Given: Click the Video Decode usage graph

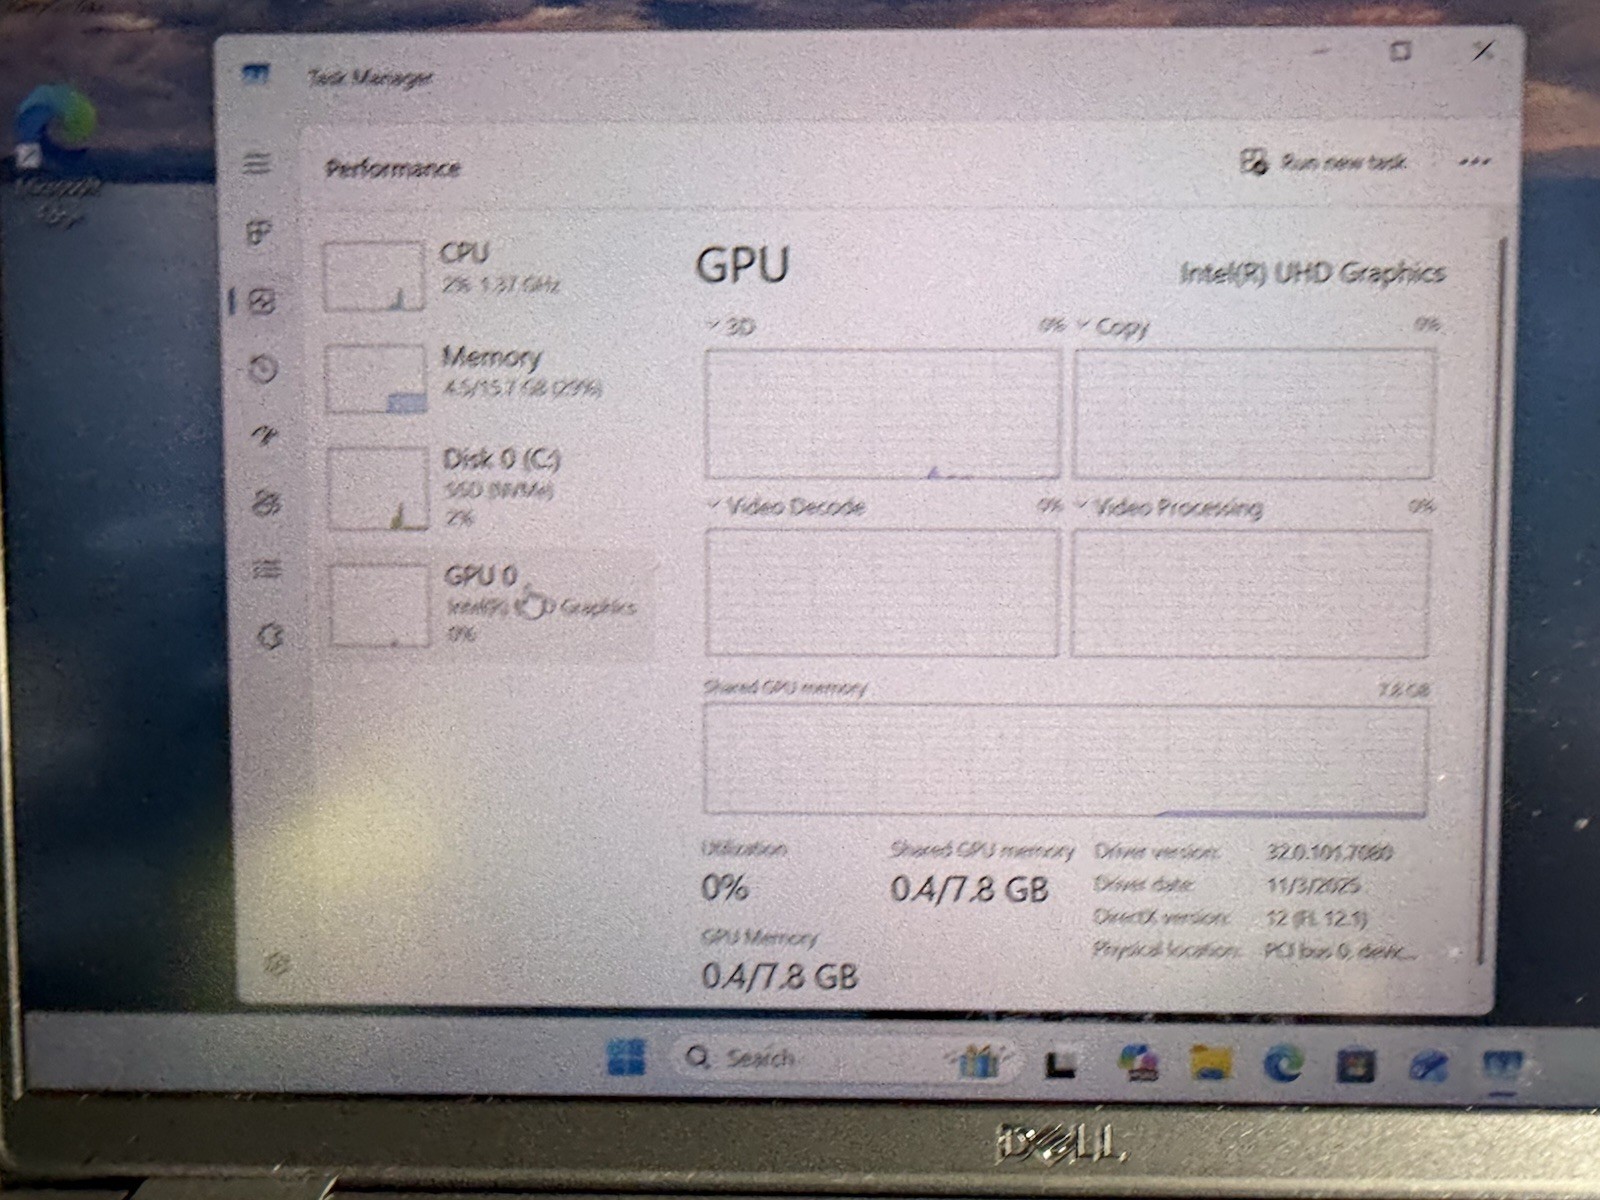Looking at the screenshot, I should [x=882, y=592].
